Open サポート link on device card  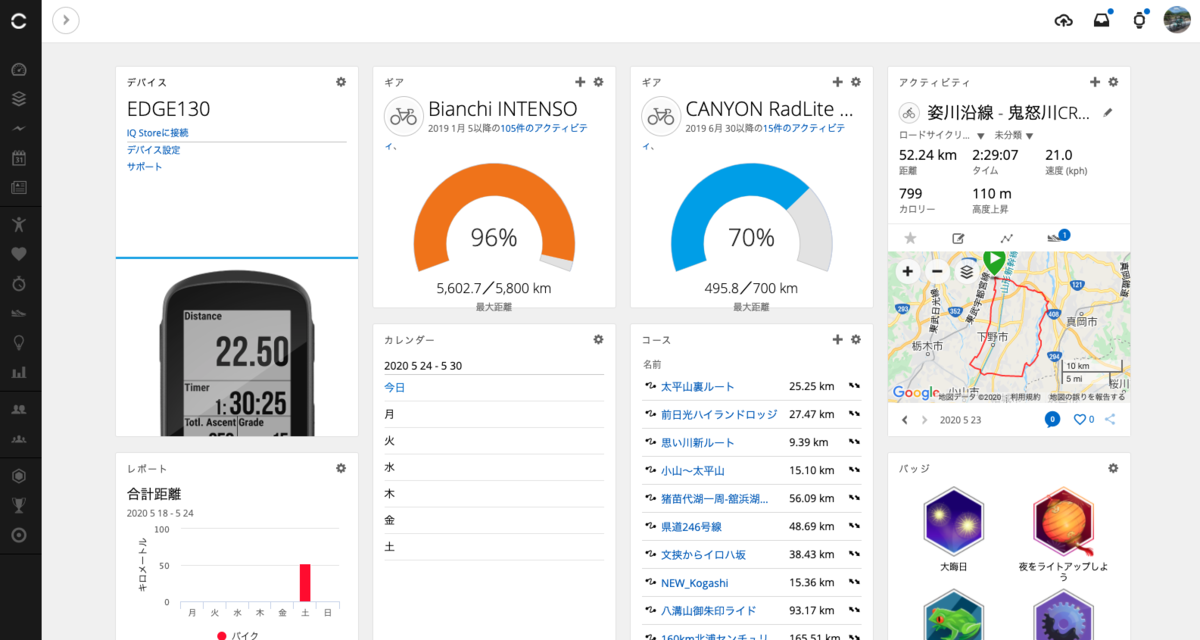coord(144,167)
